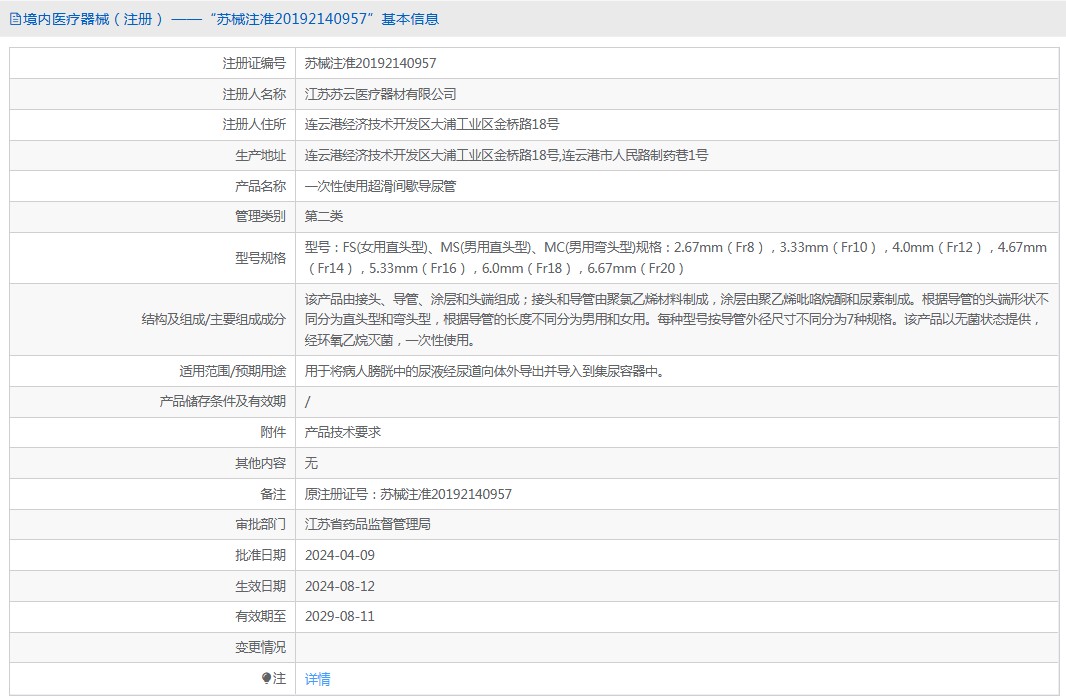1066x699 pixels.
Task: Click the document icon beside the page title
Action: (x=13, y=19)
